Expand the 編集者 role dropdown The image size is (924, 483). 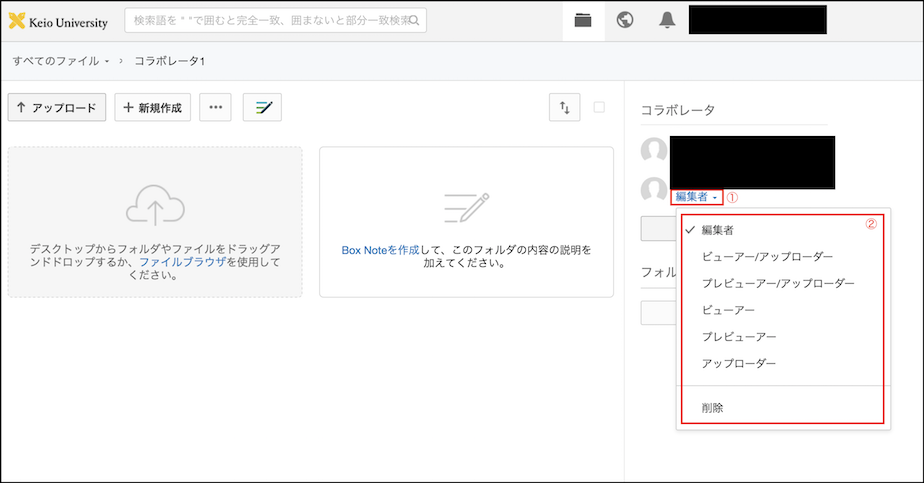696,197
